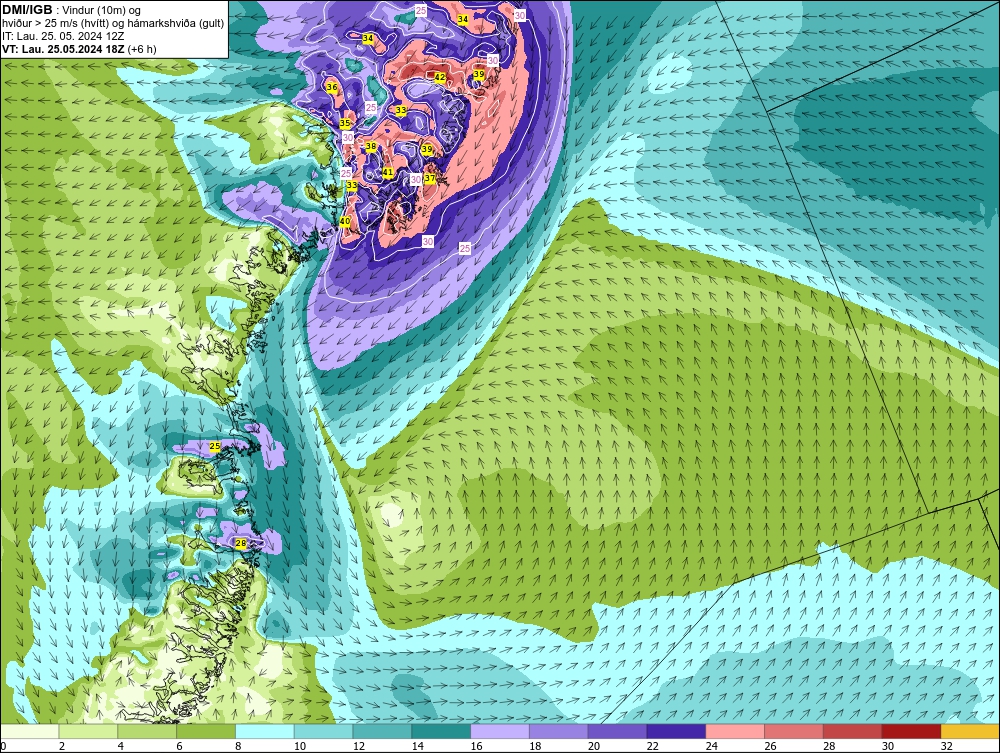This screenshot has height=753, width=1000.
Task: Click the legend tick label '16'
Action: [476, 746]
